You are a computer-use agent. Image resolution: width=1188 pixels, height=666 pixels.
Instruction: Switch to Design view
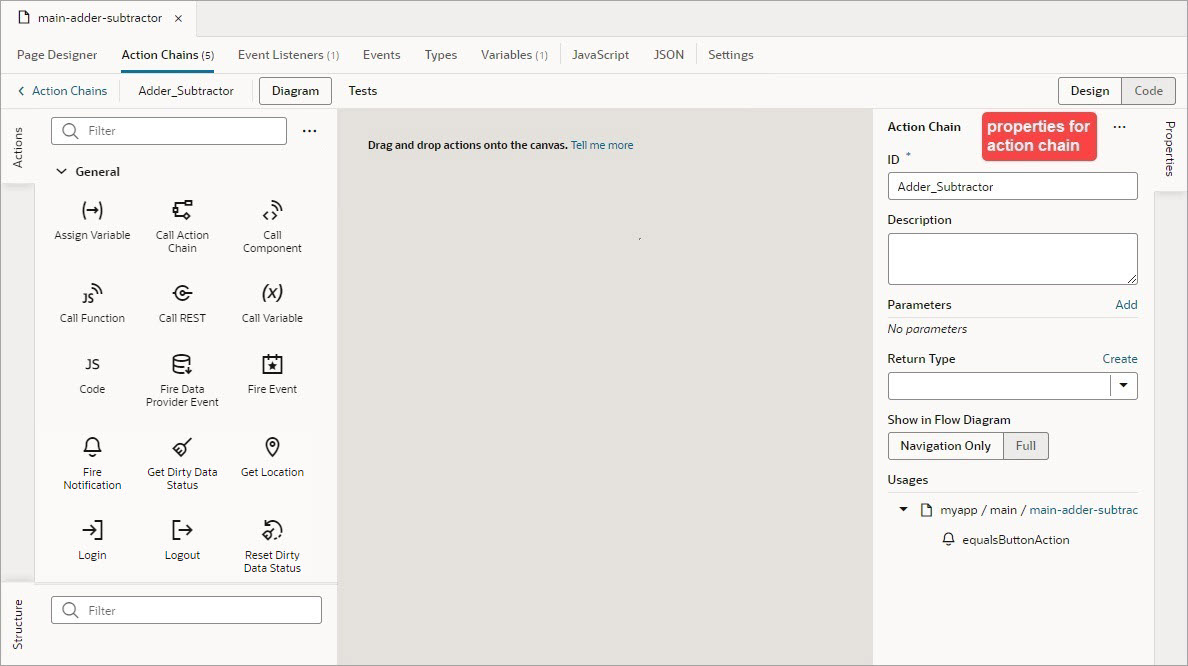[x=1090, y=91]
